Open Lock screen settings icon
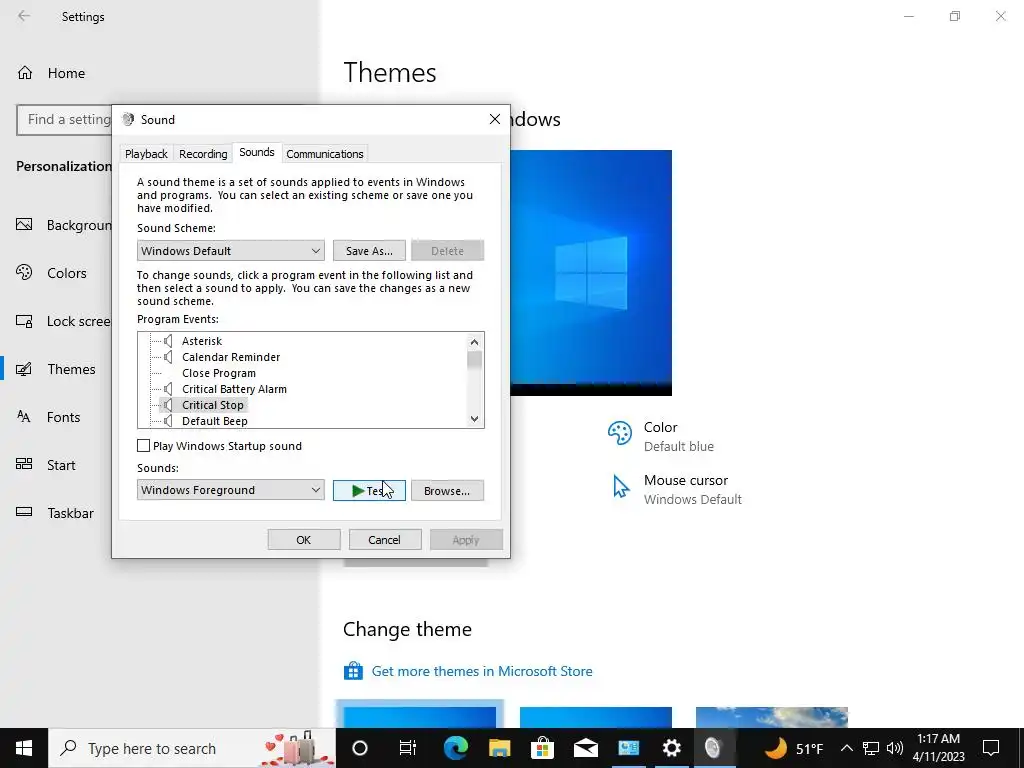Image resolution: width=1024 pixels, height=768 pixels. tap(24, 321)
